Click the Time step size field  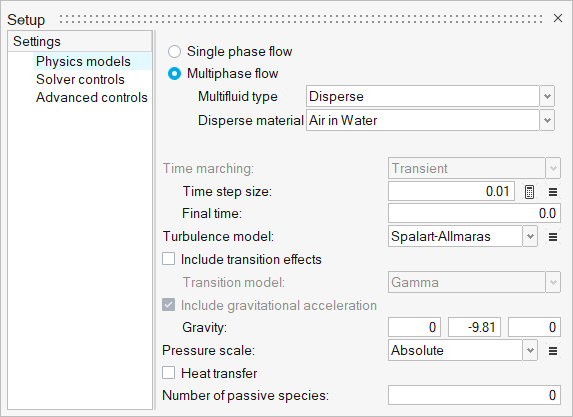(x=451, y=191)
